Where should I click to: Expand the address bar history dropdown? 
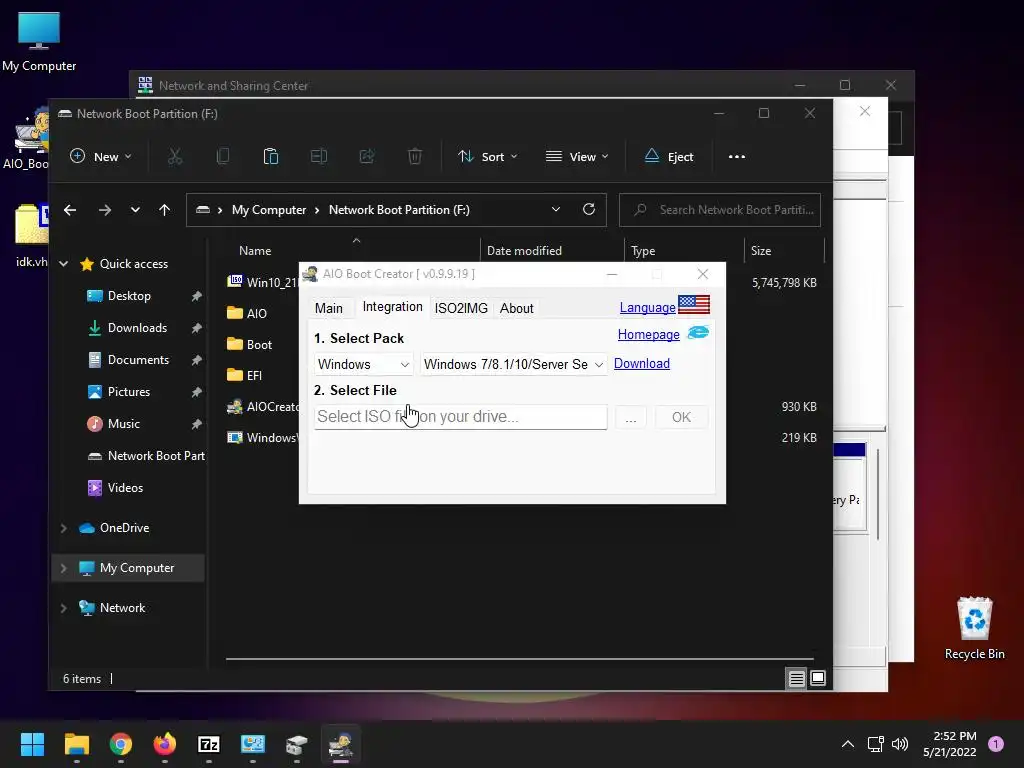pyautogui.click(x=556, y=209)
